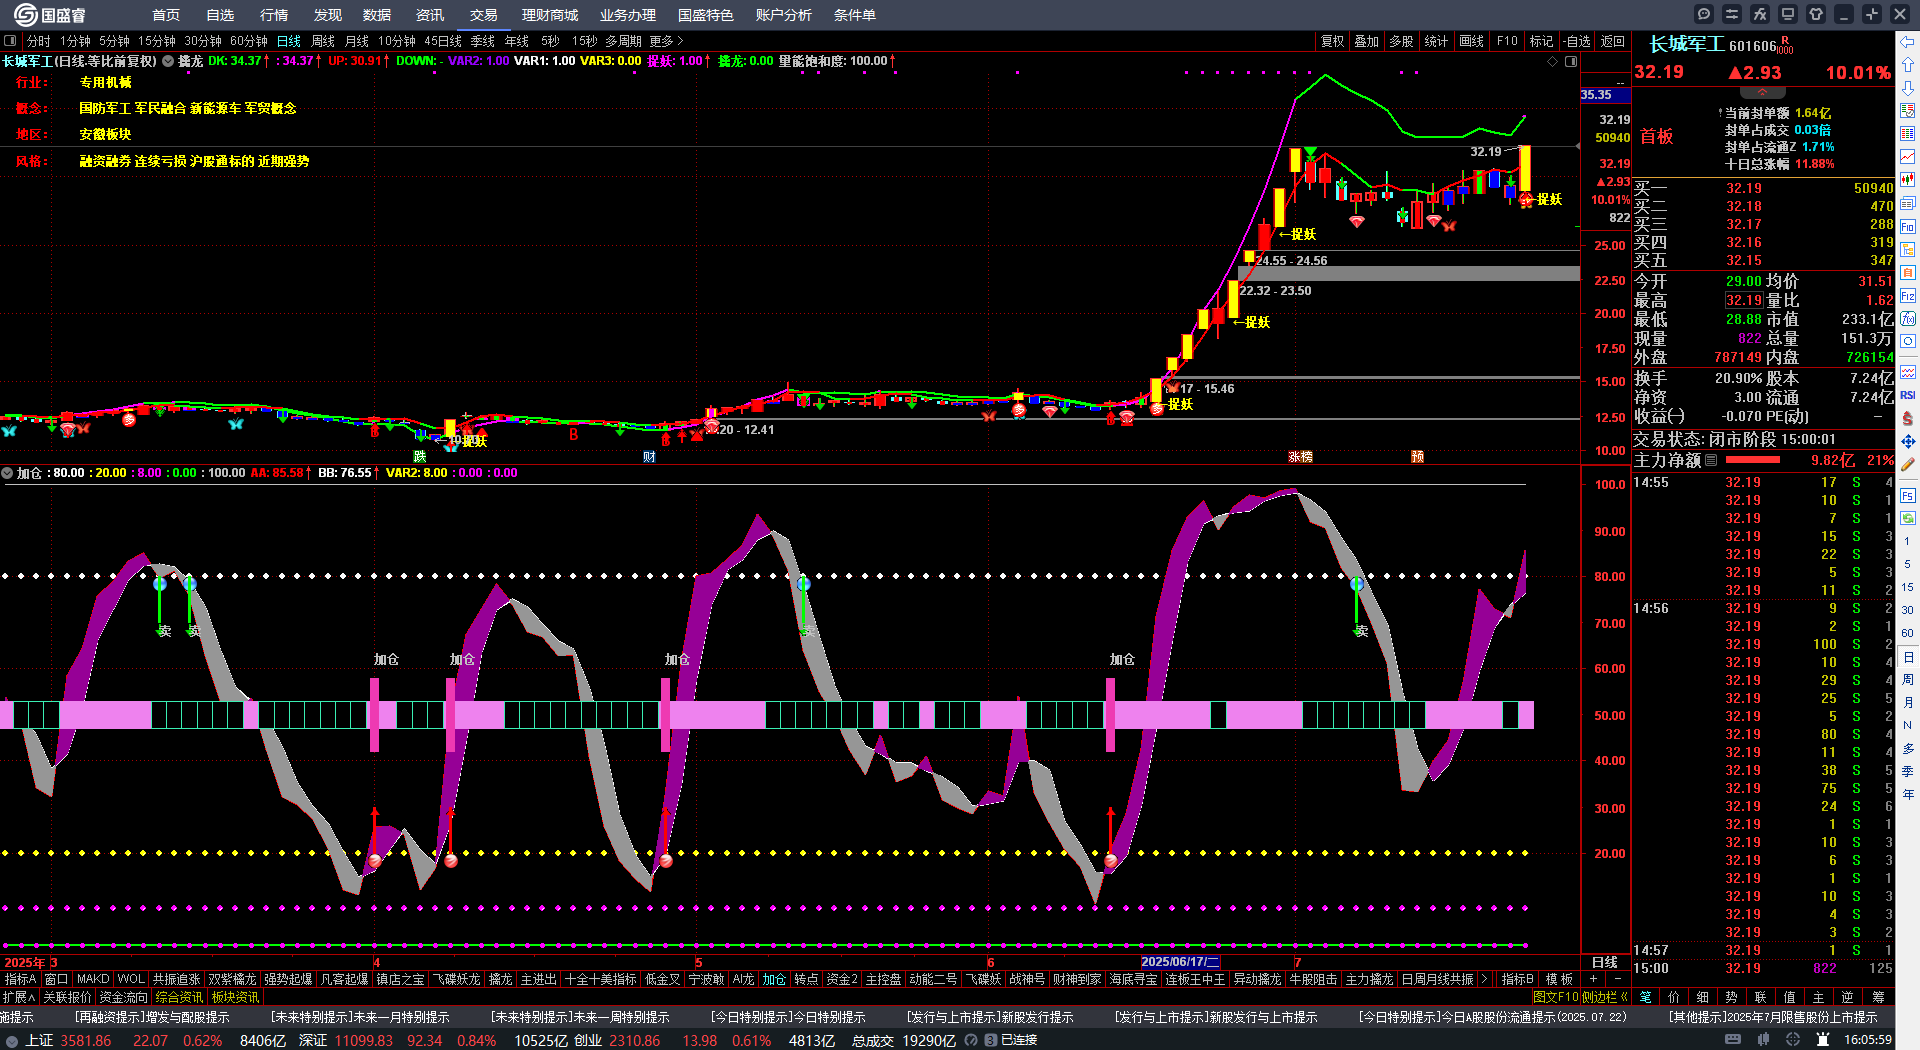This screenshot has width=1920, height=1050.
Task: Click the 画线 drawing button
Action: pyautogui.click(x=1471, y=41)
